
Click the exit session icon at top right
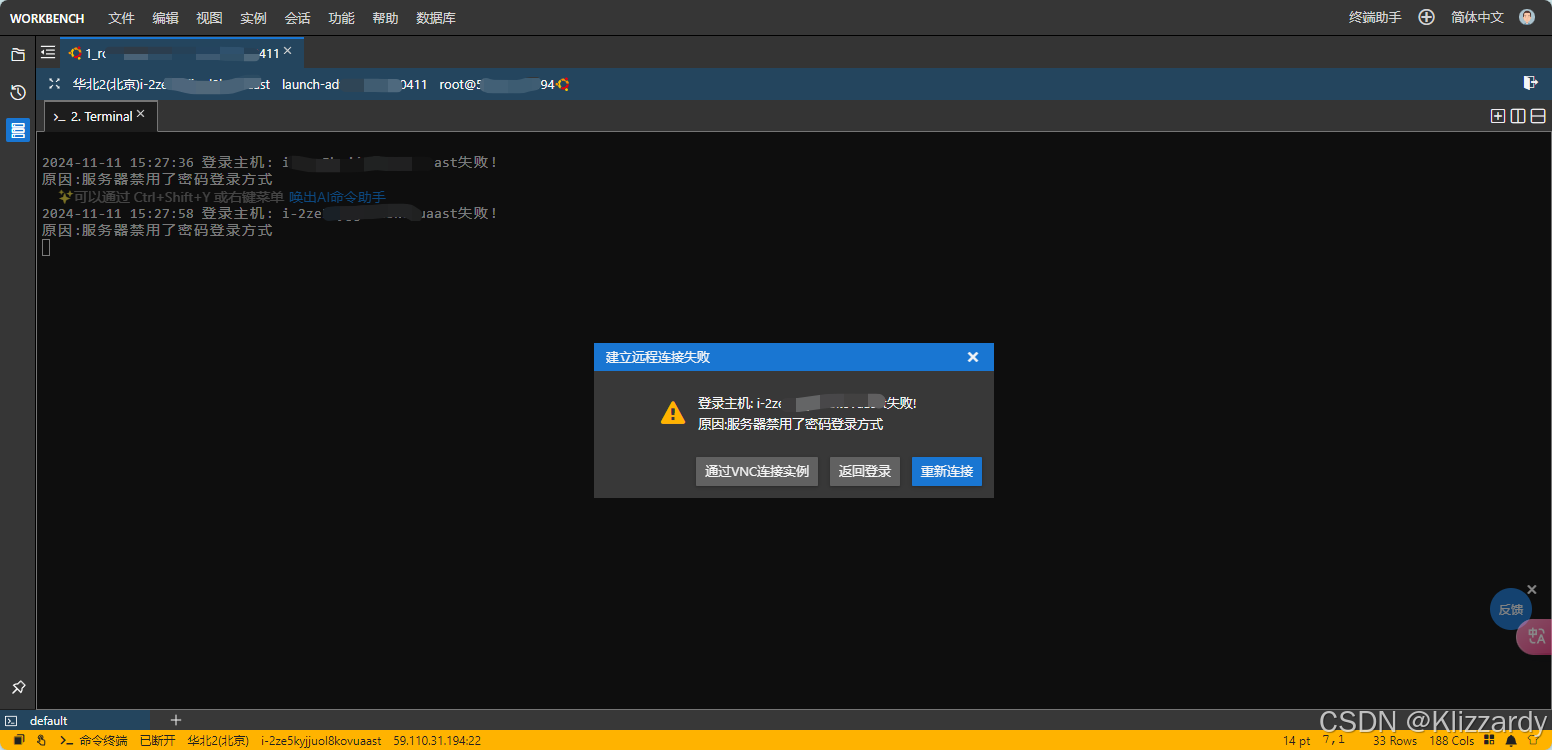click(1530, 83)
